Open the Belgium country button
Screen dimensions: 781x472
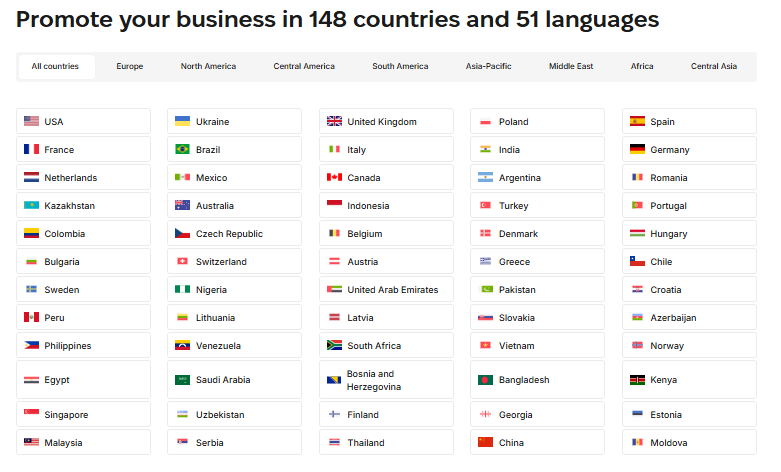point(386,233)
